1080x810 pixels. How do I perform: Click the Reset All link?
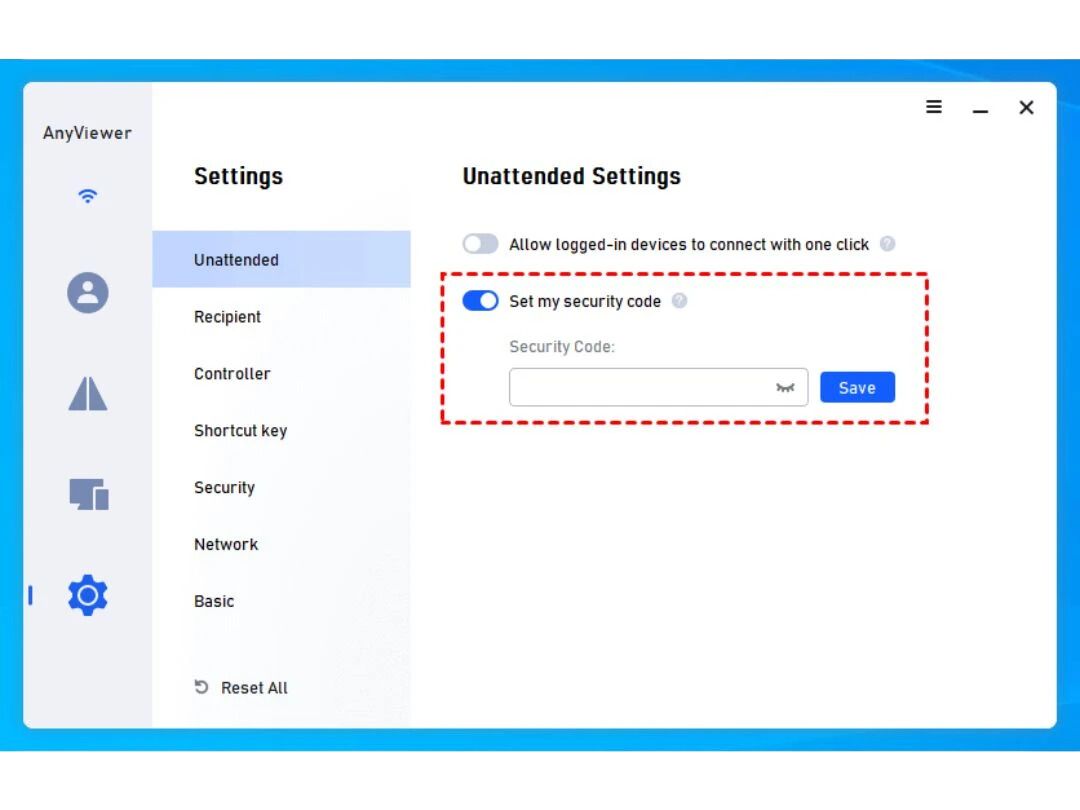[254, 687]
